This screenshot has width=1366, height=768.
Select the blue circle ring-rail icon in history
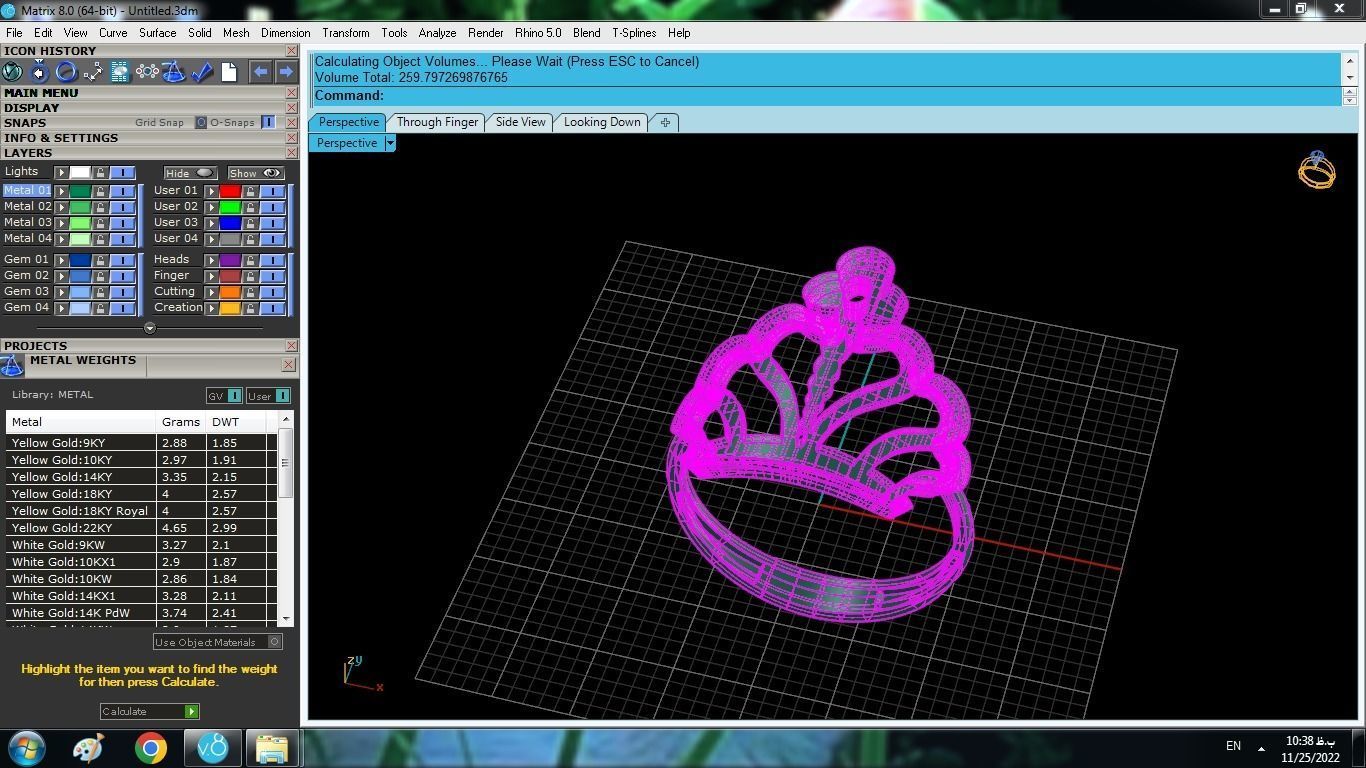(66, 71)
